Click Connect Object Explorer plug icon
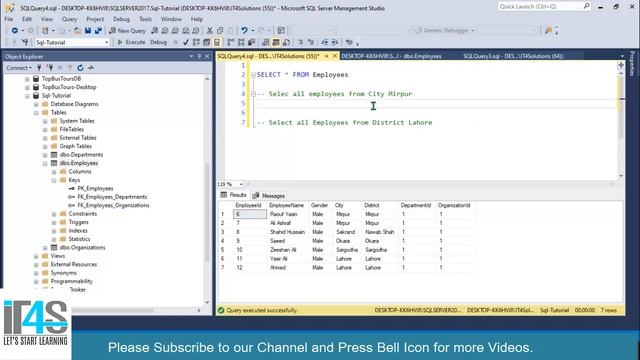Screen dimensions: 640x360 40,68
